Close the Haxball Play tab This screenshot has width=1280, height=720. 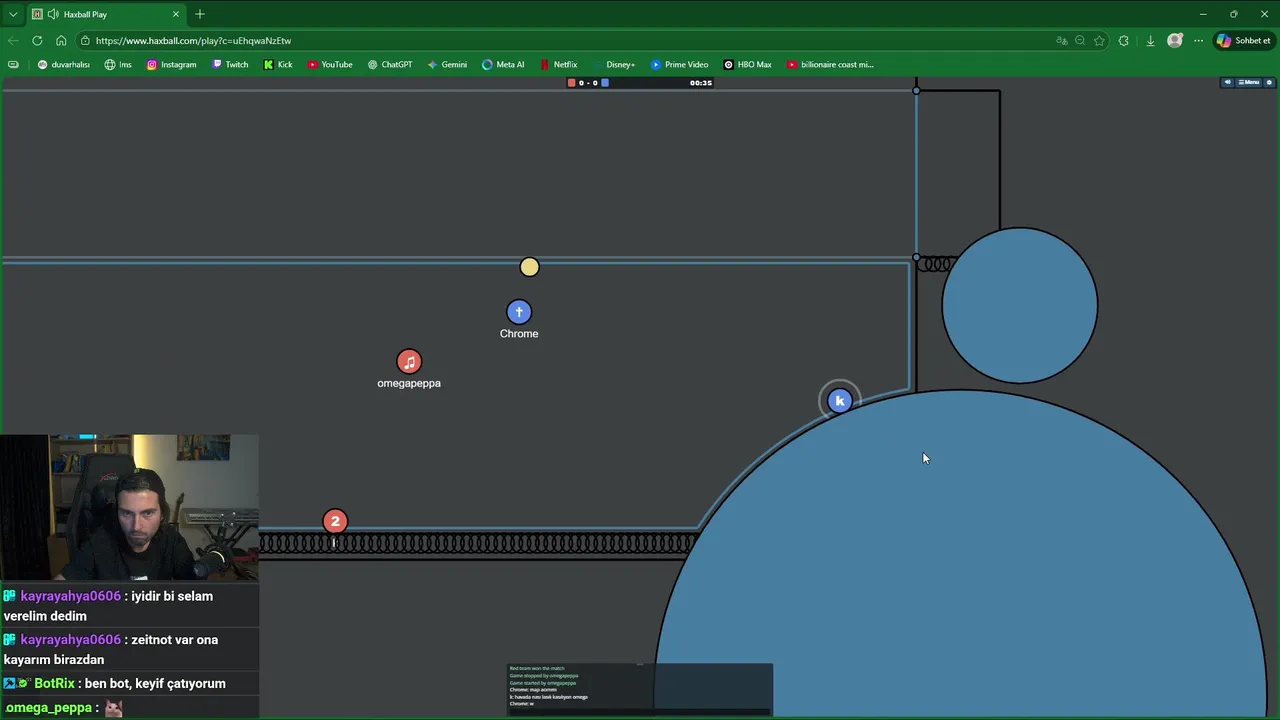[176, 14]
